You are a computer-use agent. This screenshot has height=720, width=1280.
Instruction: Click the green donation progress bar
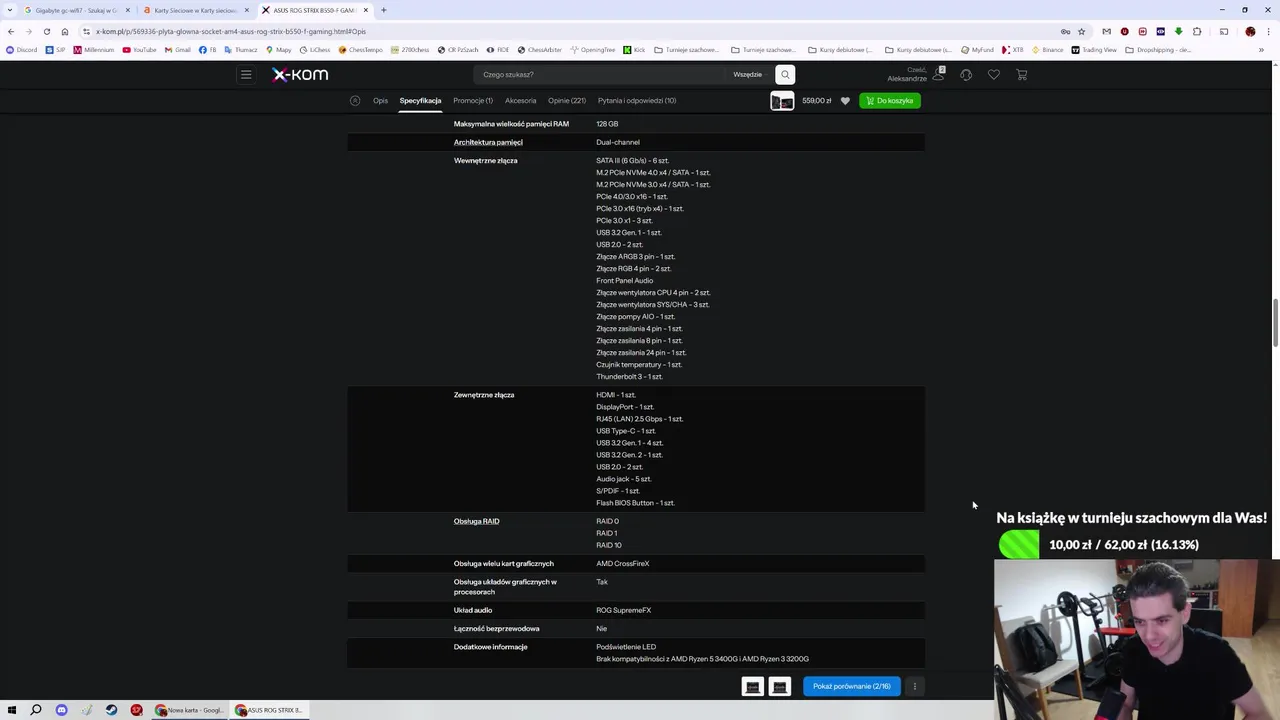1019,545
